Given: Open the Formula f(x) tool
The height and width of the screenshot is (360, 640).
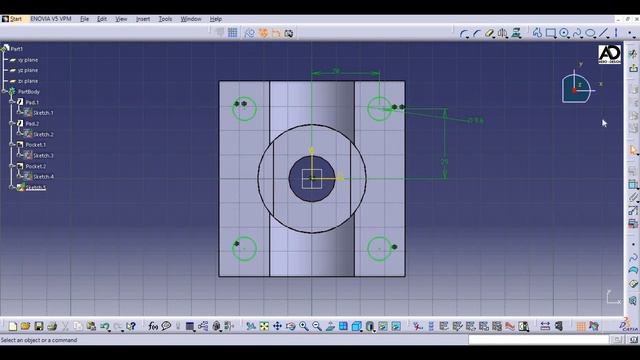Looking at the screenshot, I should point(153,326).
